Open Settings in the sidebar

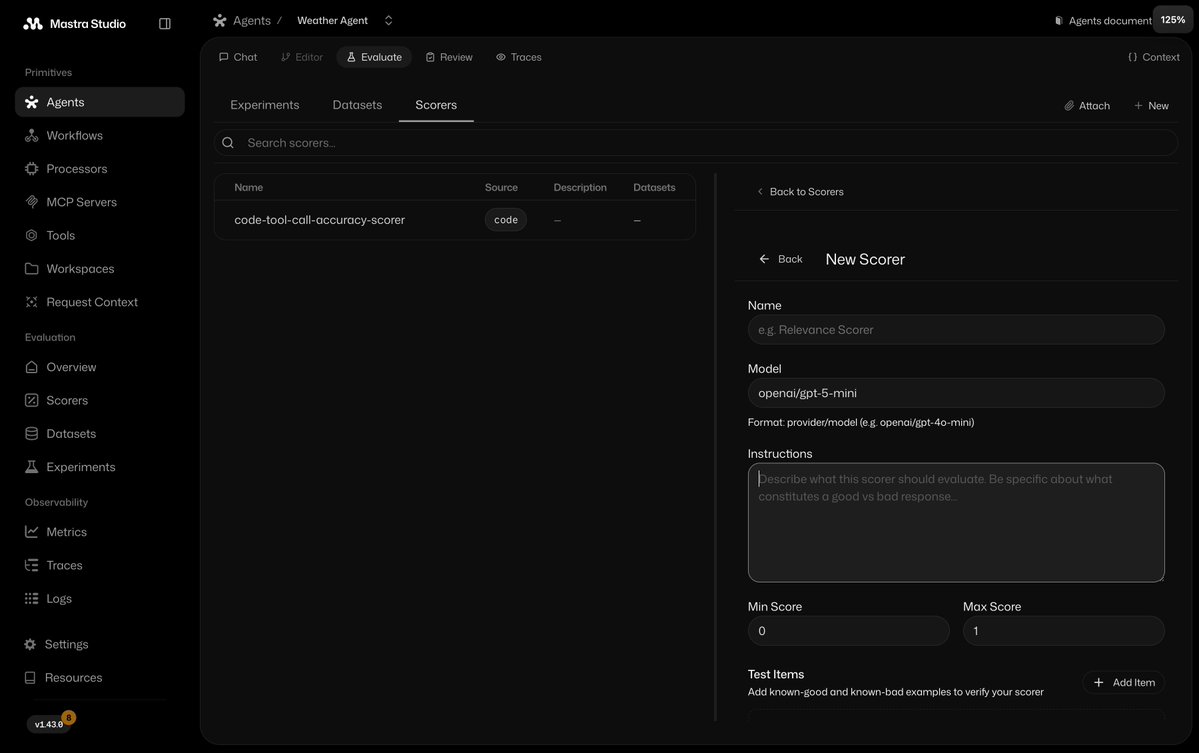click(99, 644)
